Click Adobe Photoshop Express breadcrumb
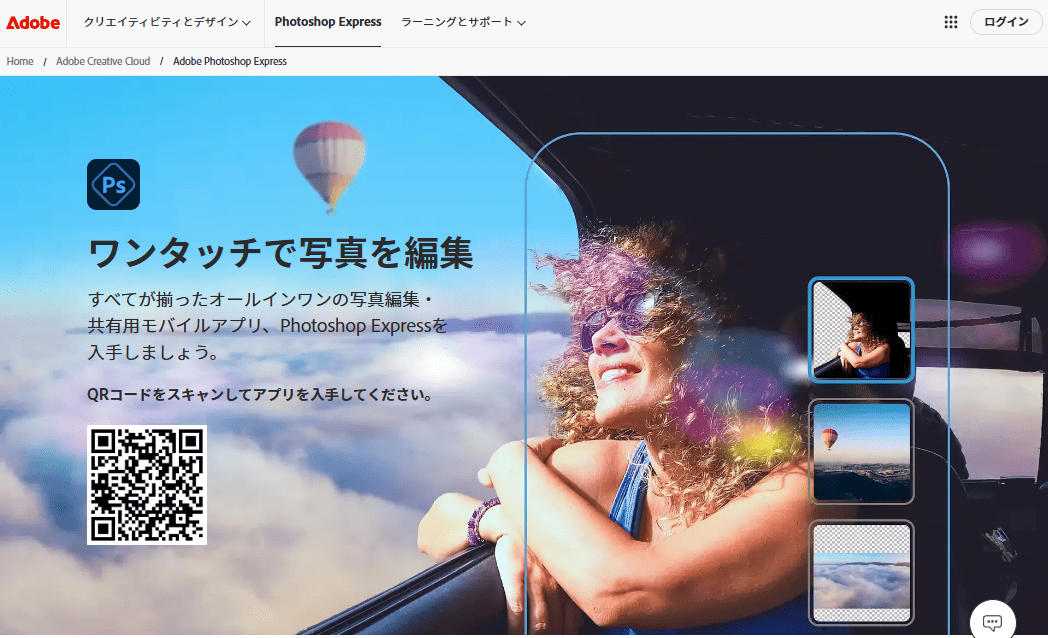Image resolution: width=1048 pixels, height=638 pixels. point(230,61)
